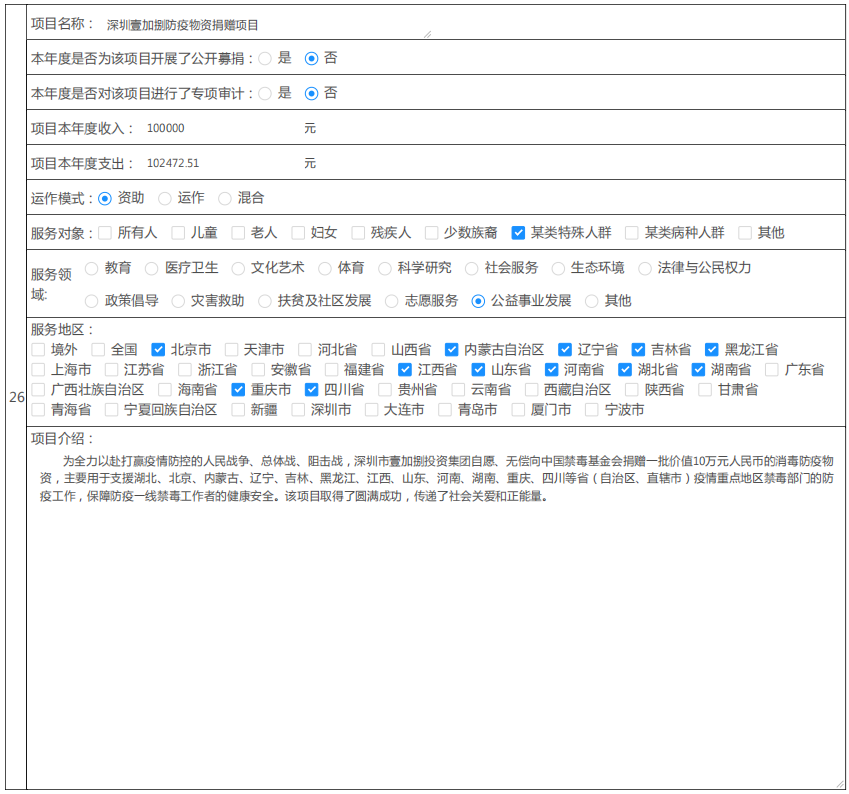
Task: Select 灾害救助 service field option
Action: pos(178,301)
